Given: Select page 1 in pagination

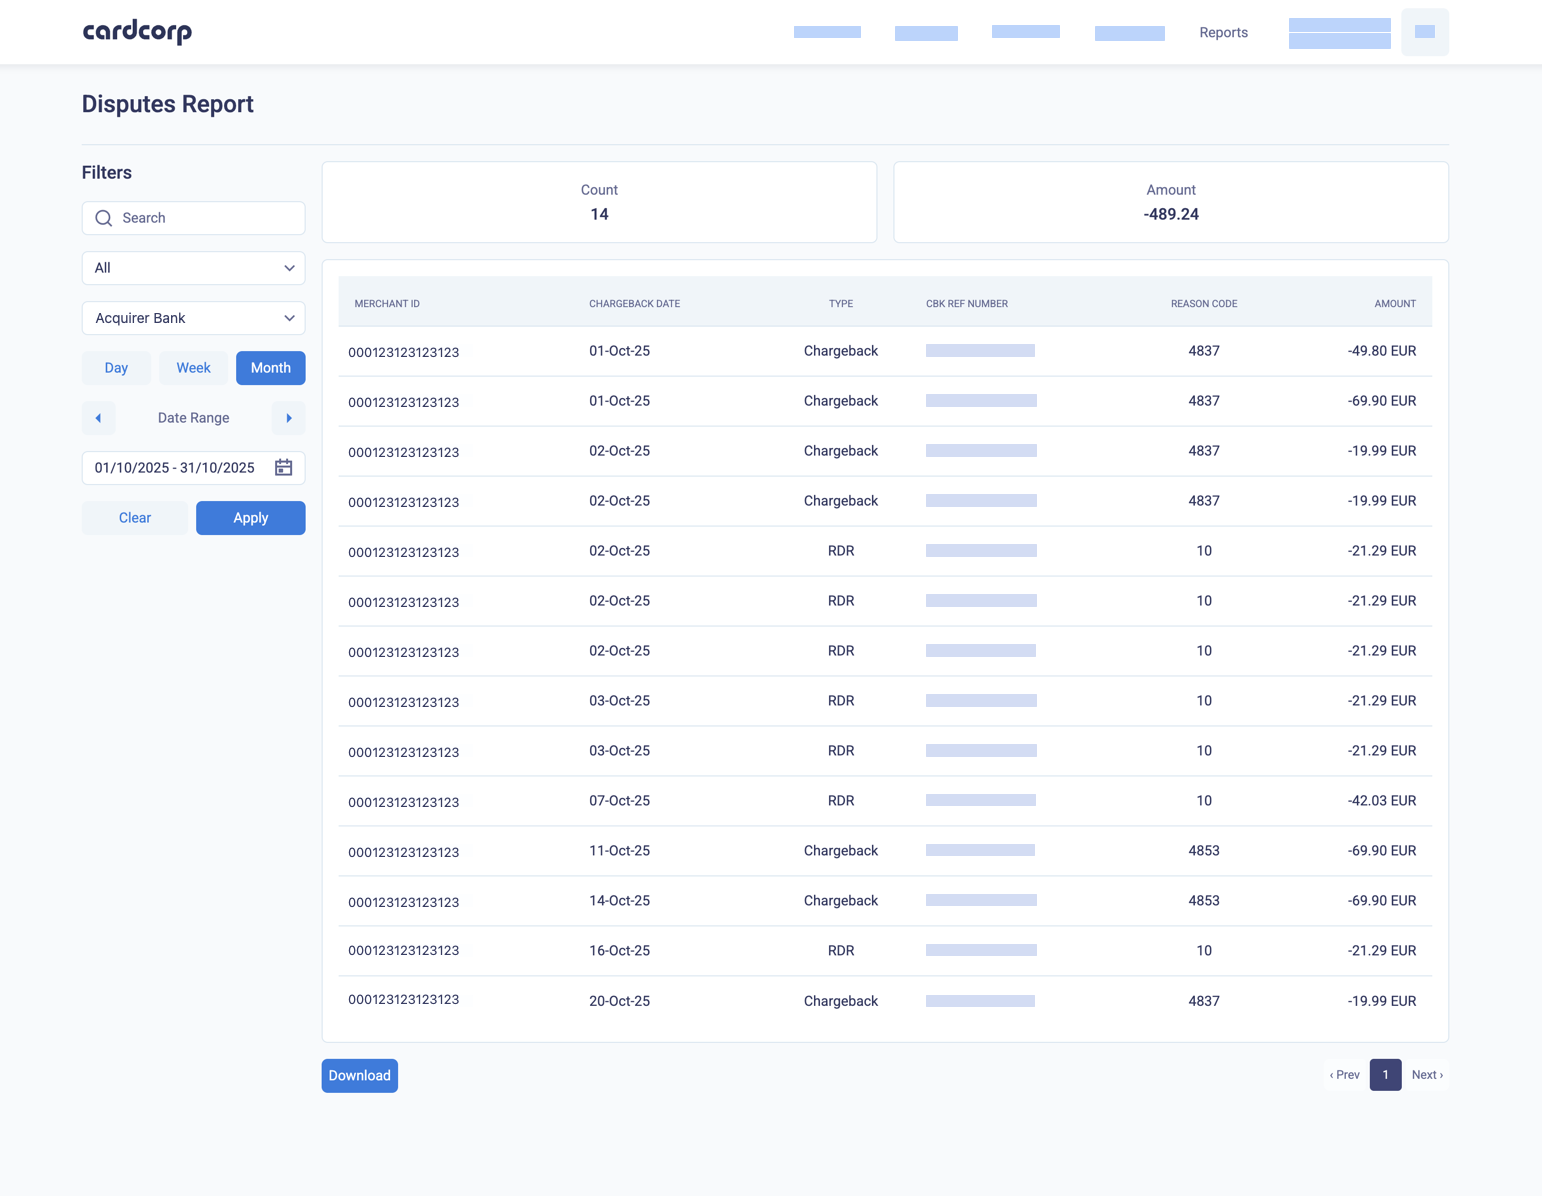Looking at the screenshot, I should tap(1386, 1075).
